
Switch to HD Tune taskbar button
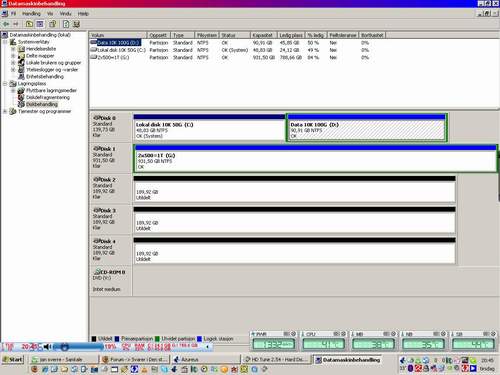[274, 359]
